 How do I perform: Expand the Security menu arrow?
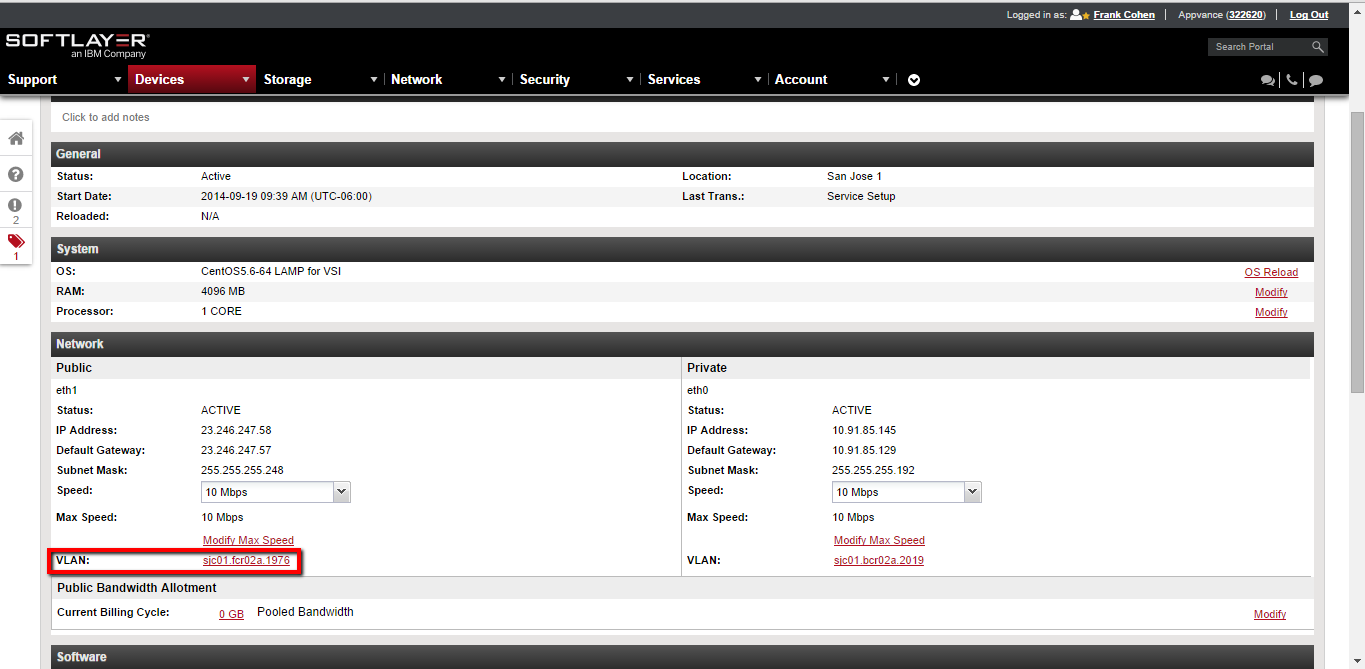630,80
